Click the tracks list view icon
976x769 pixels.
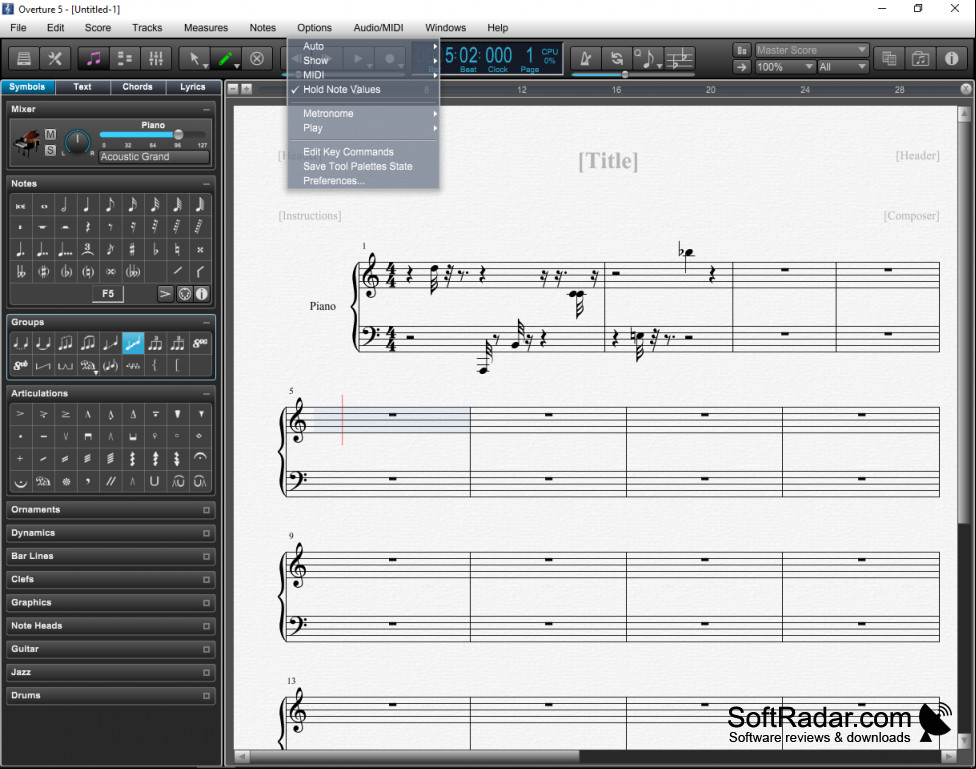(x=125, y=59)
